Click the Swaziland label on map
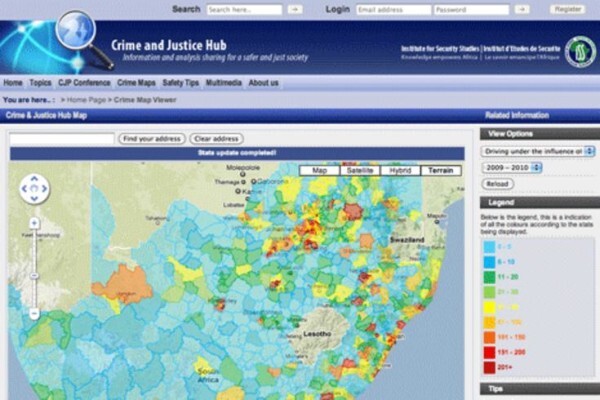The image size is (600, 400). click(x=407, y=240)
